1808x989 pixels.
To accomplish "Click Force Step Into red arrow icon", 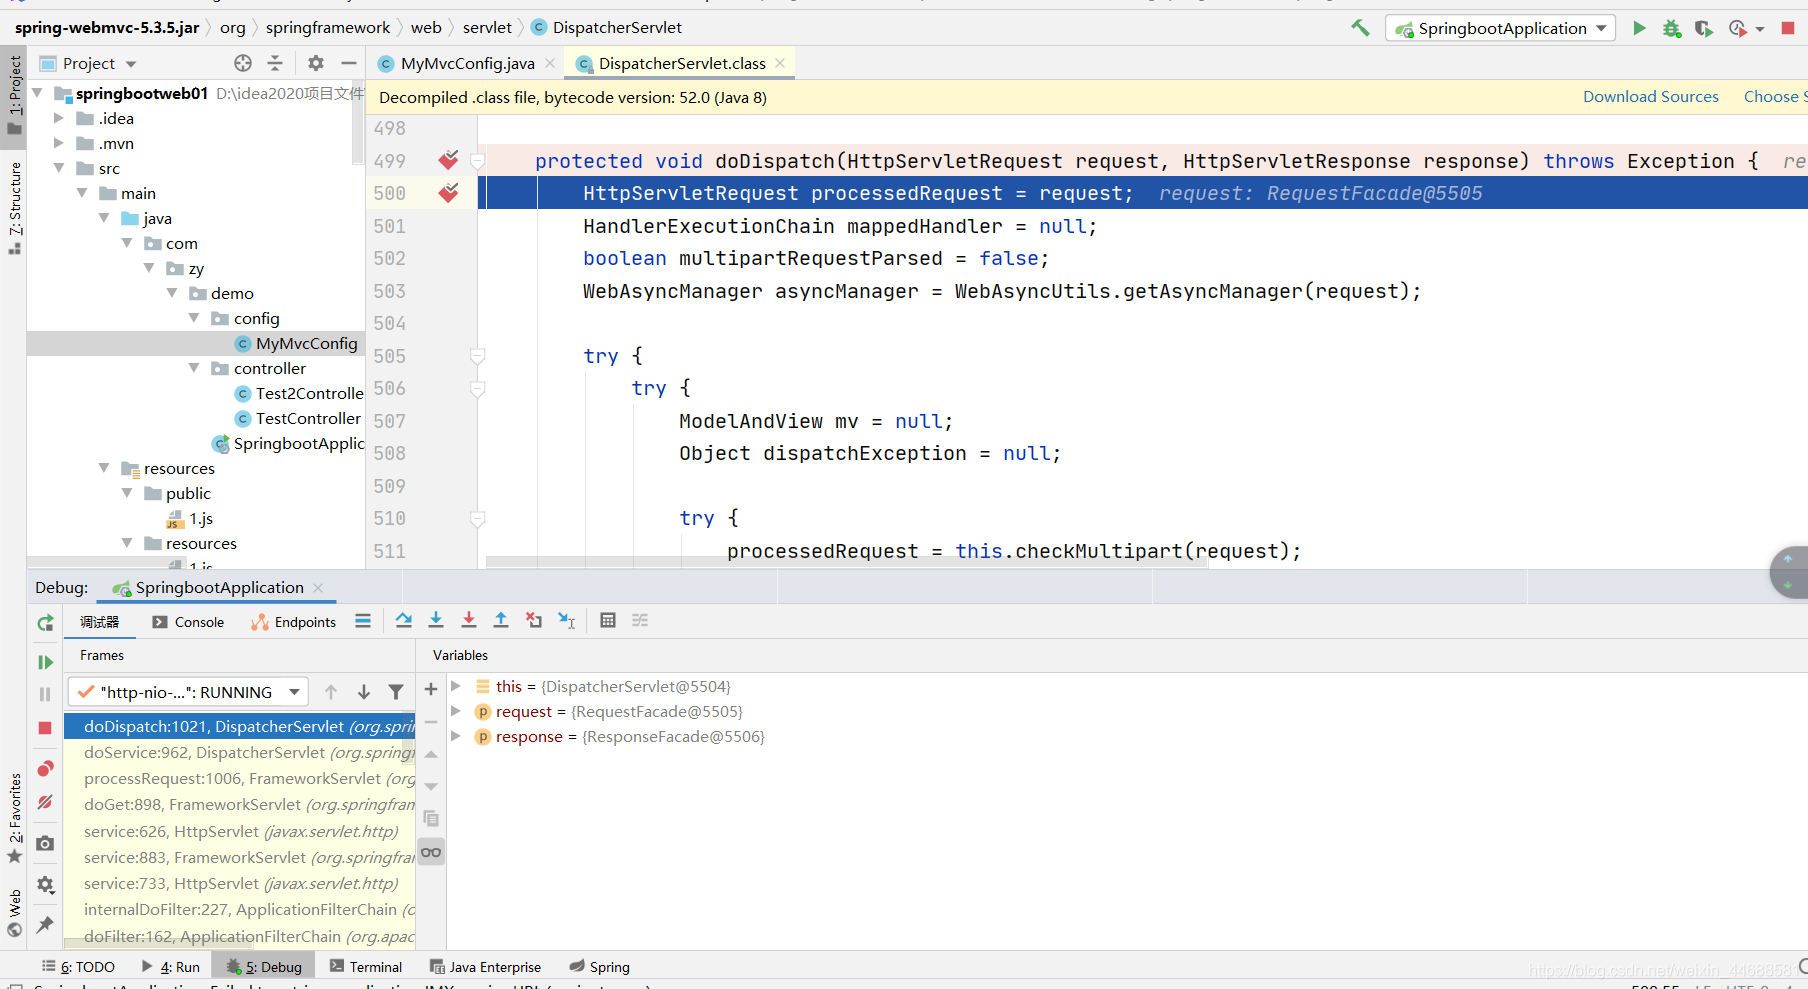I will pyautogui.click(x=469, y=621).
